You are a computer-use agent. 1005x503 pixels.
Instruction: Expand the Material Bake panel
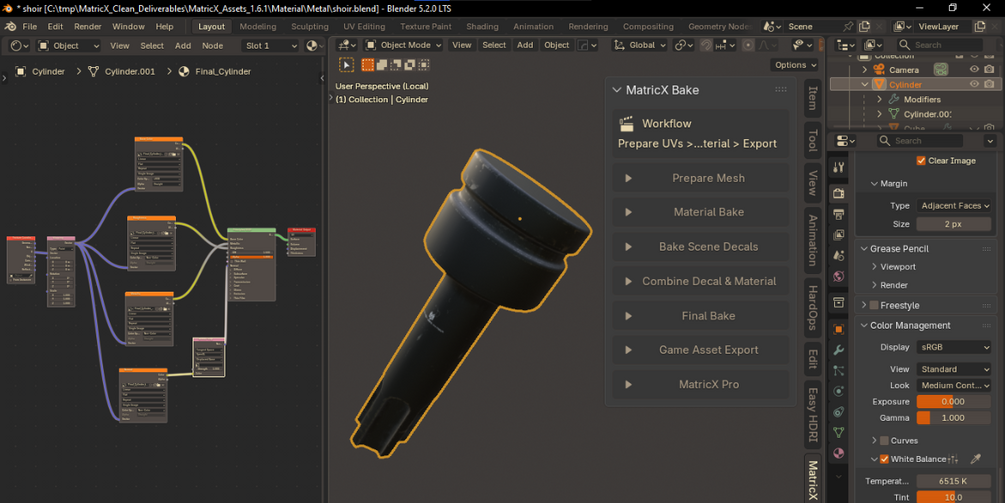click(x=701, y=212)
